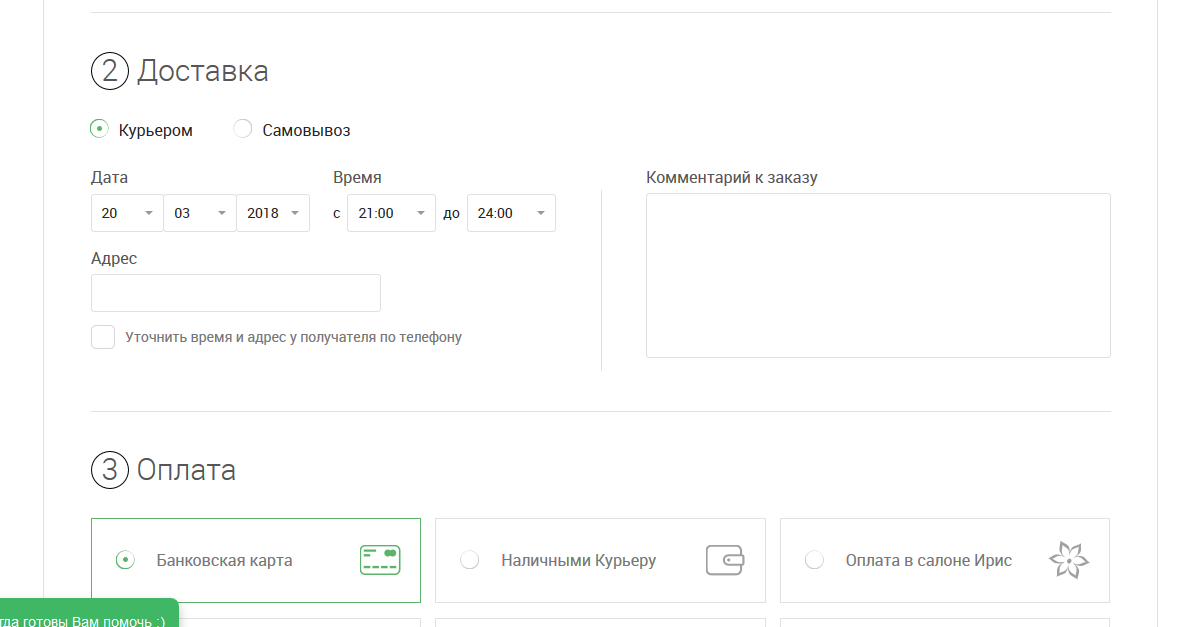This screenshot has width=1194, height=627.
Task: Choose Оплата в салоне Ирис radio
Action: click(814, 560)
